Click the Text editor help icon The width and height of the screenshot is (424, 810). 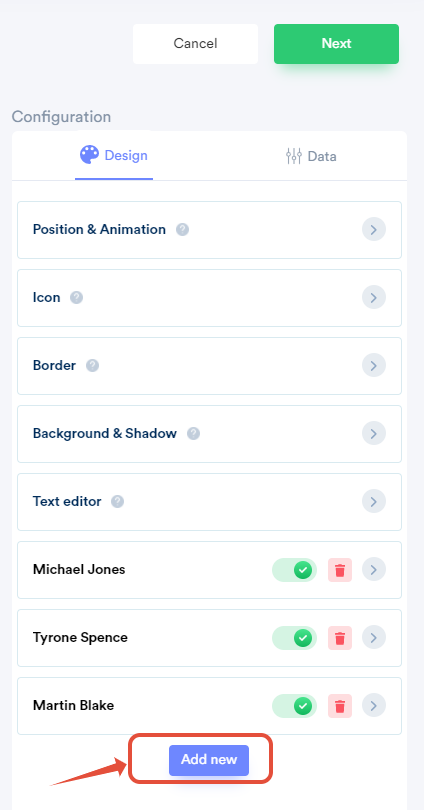click(x=118, y=502)
